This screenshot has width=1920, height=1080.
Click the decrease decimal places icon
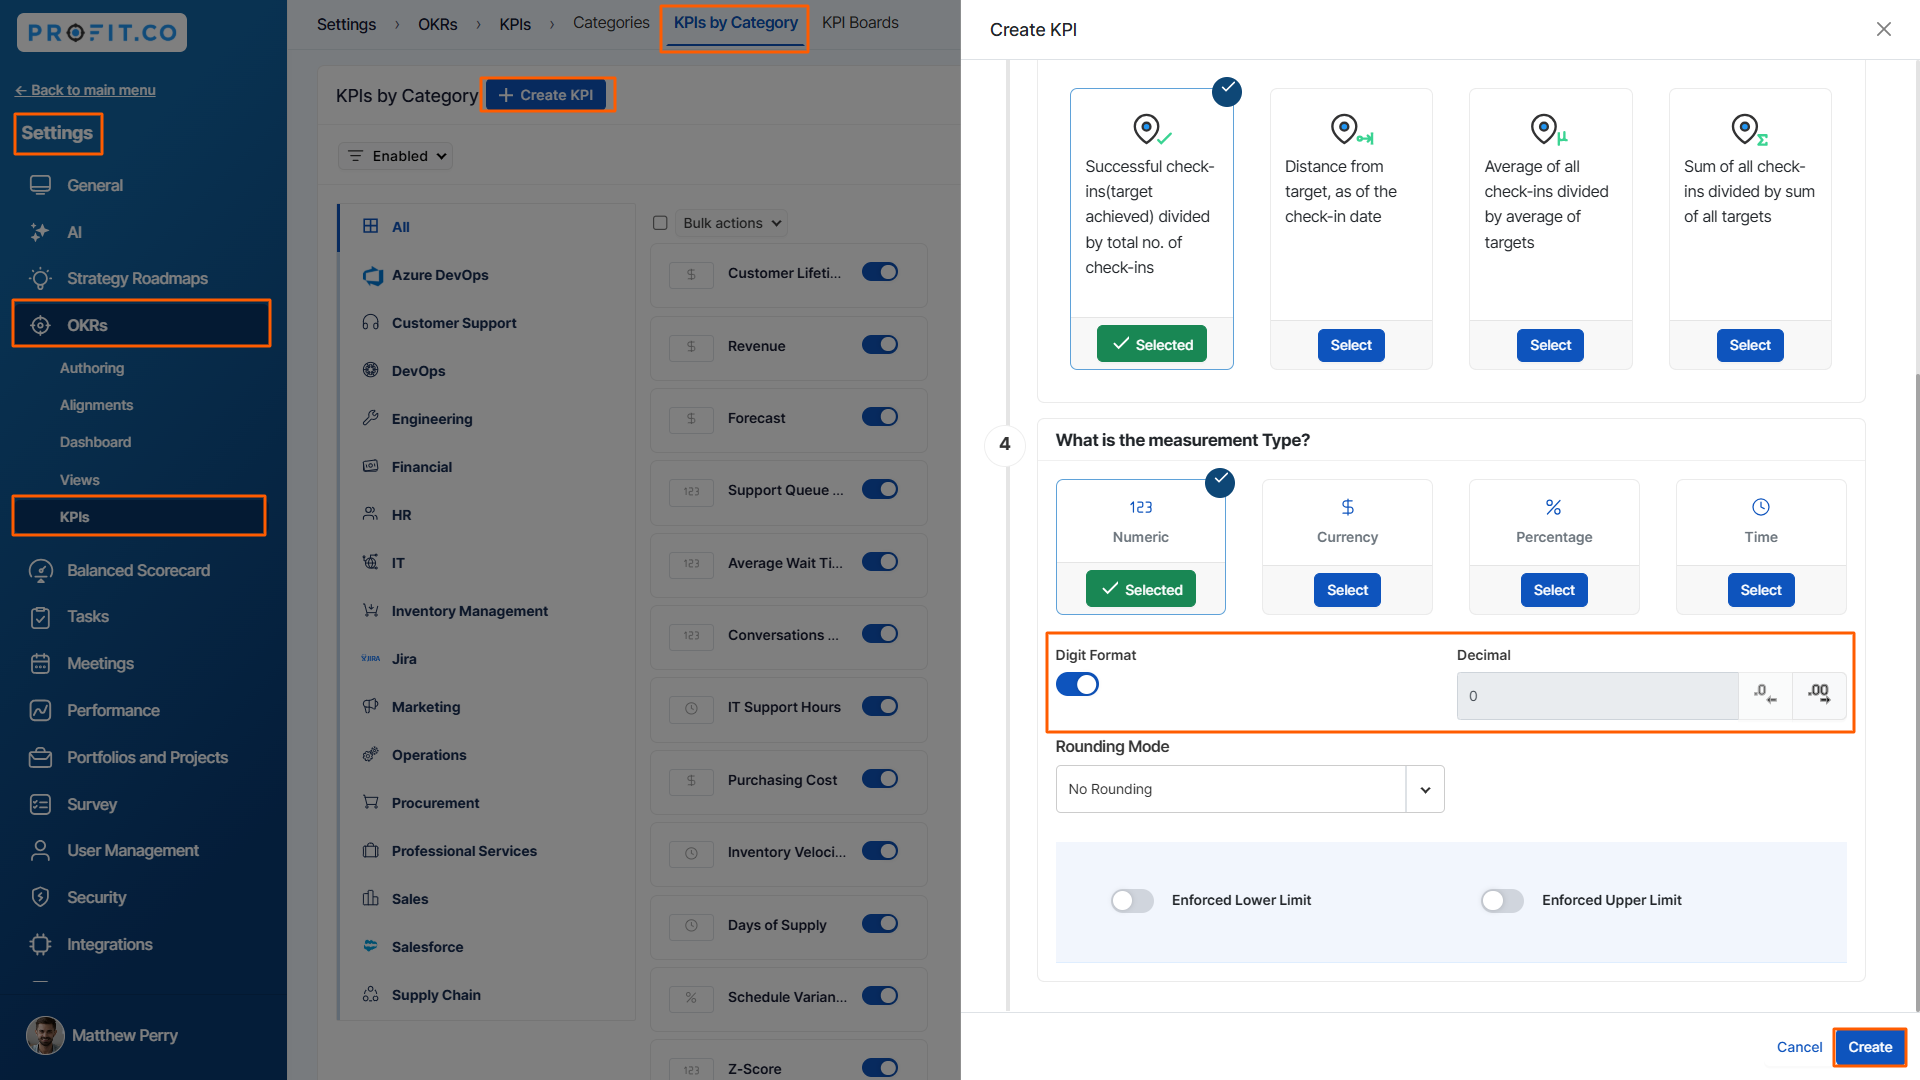point(1765,695)
